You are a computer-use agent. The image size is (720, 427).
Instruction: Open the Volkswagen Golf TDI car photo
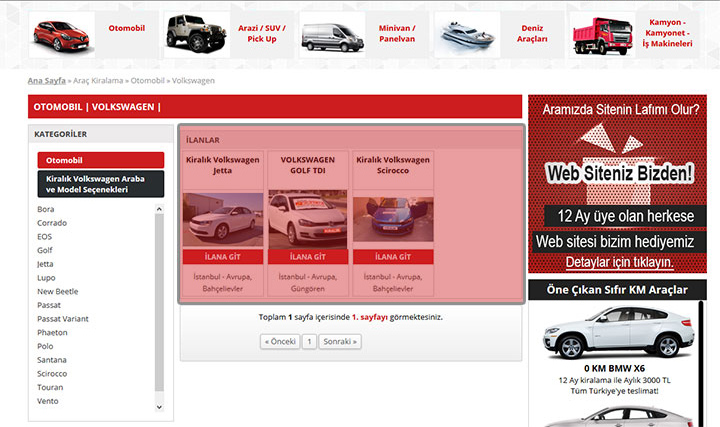pos(308,220)
